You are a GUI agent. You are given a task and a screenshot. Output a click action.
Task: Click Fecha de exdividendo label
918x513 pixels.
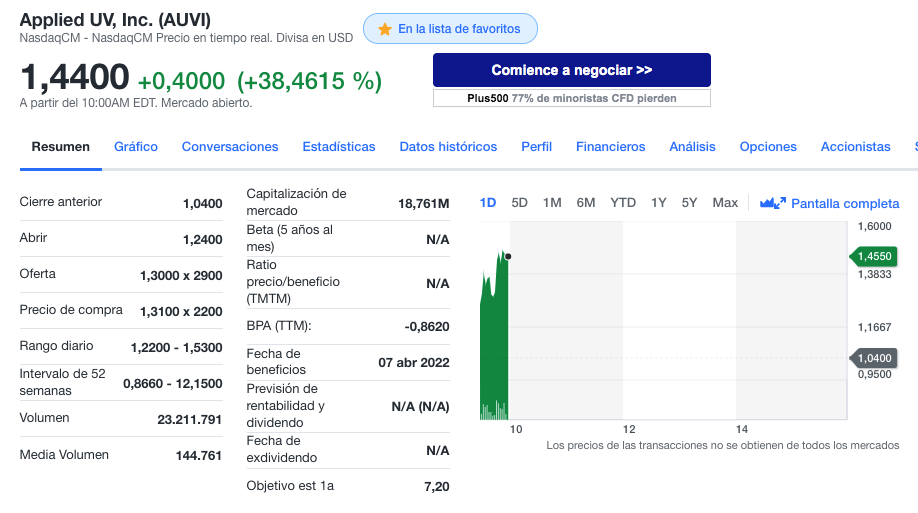click(x=282, y=449)
